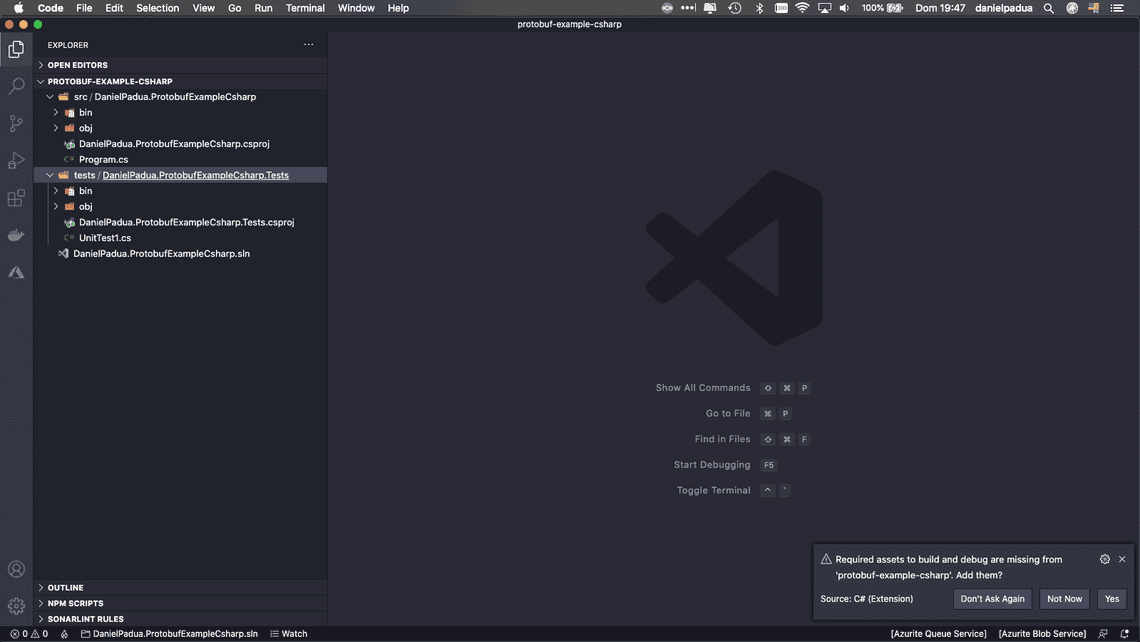Start Azurite Queue Service from the status bar

pos(937,633)
